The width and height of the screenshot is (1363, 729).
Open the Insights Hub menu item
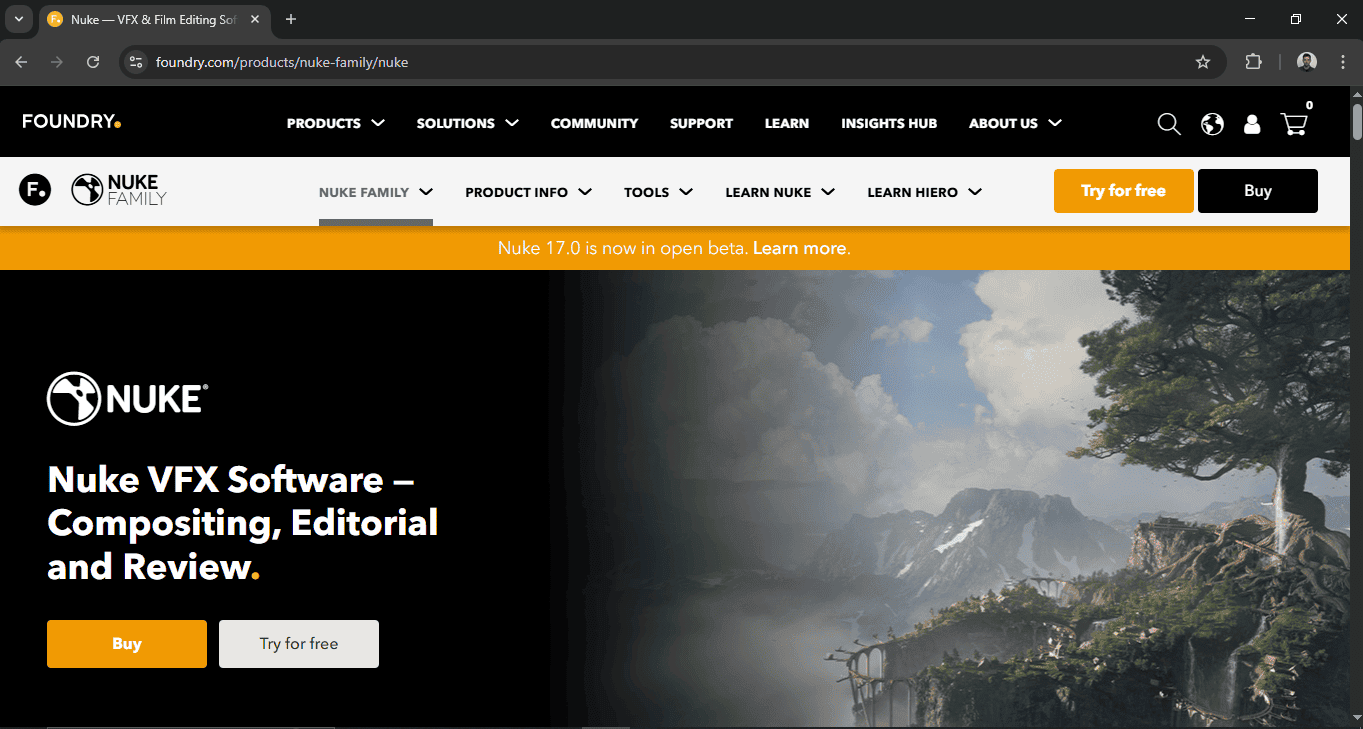tap(888, 123)
